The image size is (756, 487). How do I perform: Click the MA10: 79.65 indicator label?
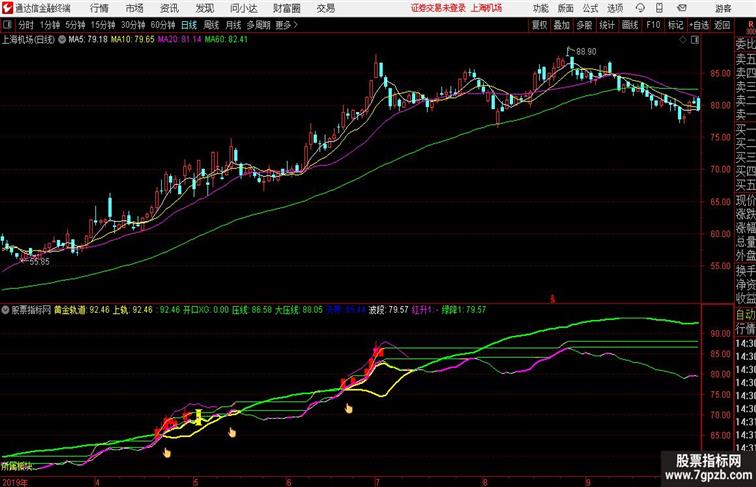(x=133, y=40)
